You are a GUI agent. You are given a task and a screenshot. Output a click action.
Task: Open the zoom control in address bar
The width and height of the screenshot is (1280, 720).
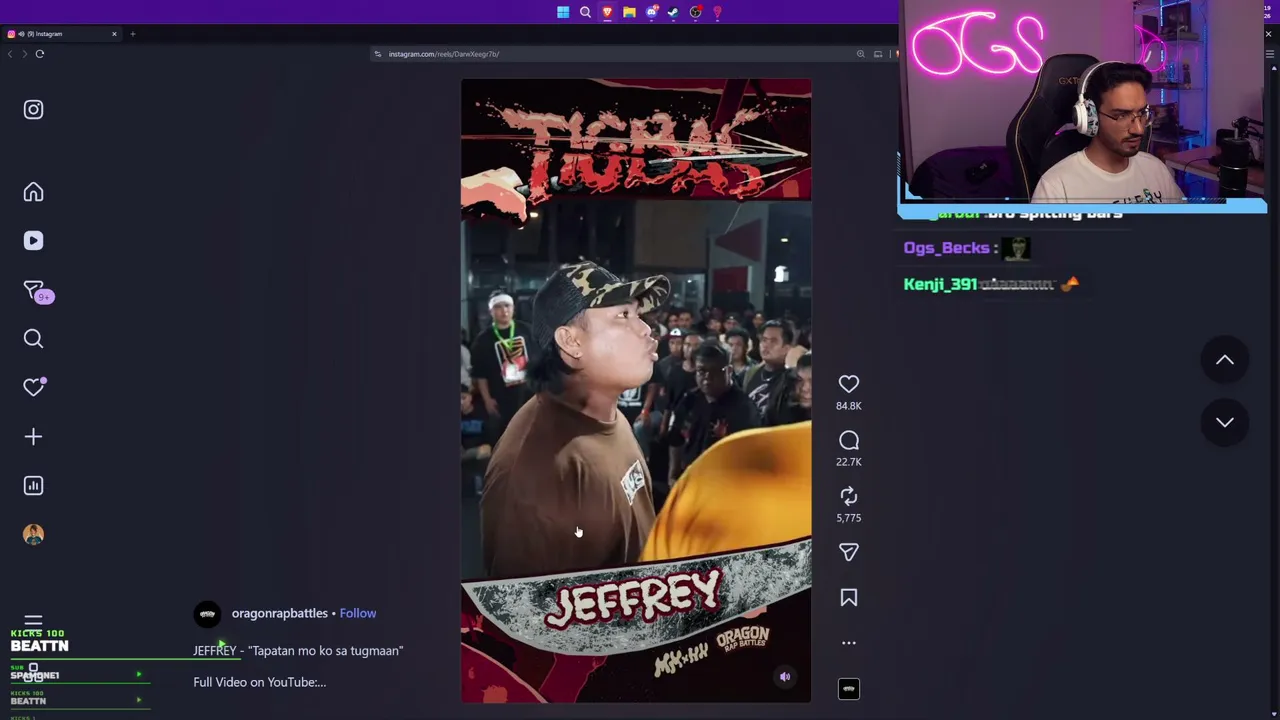[x=860, y=54]
